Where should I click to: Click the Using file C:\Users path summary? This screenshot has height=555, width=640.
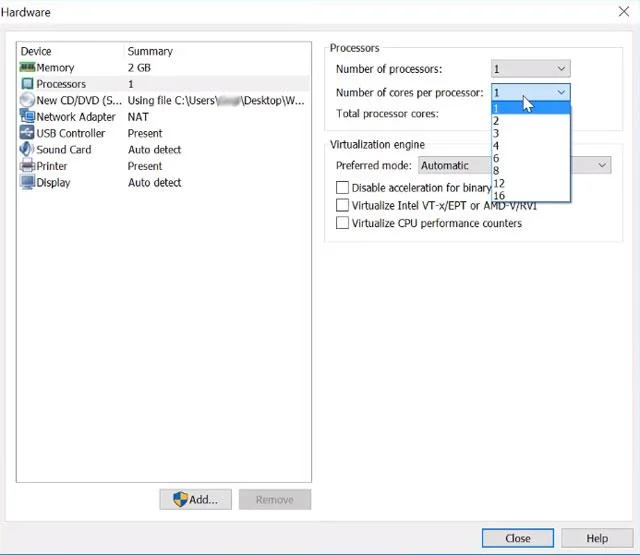(216, 100)
